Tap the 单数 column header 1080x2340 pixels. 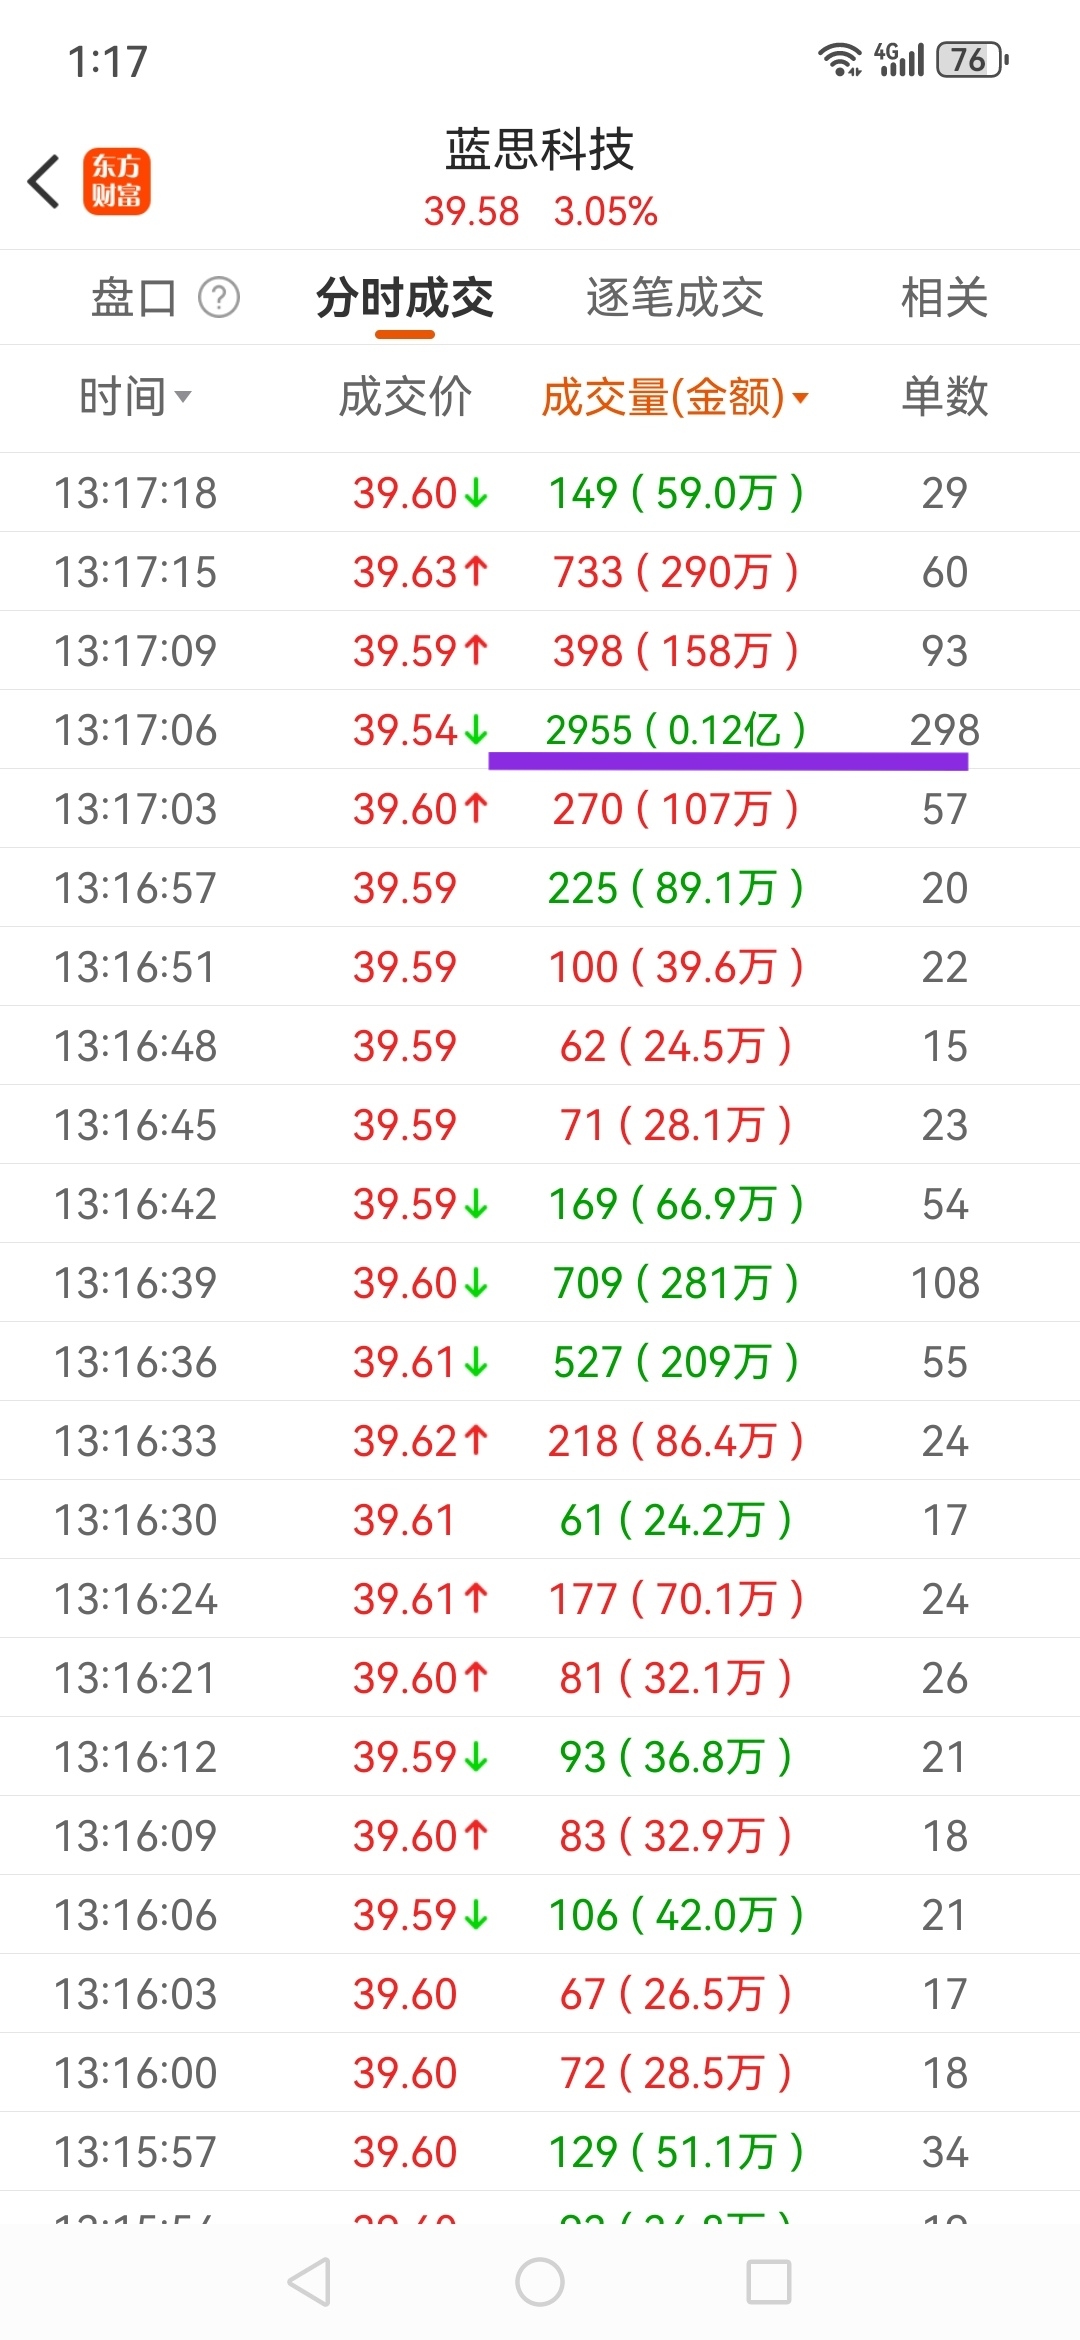pos(944,397)
